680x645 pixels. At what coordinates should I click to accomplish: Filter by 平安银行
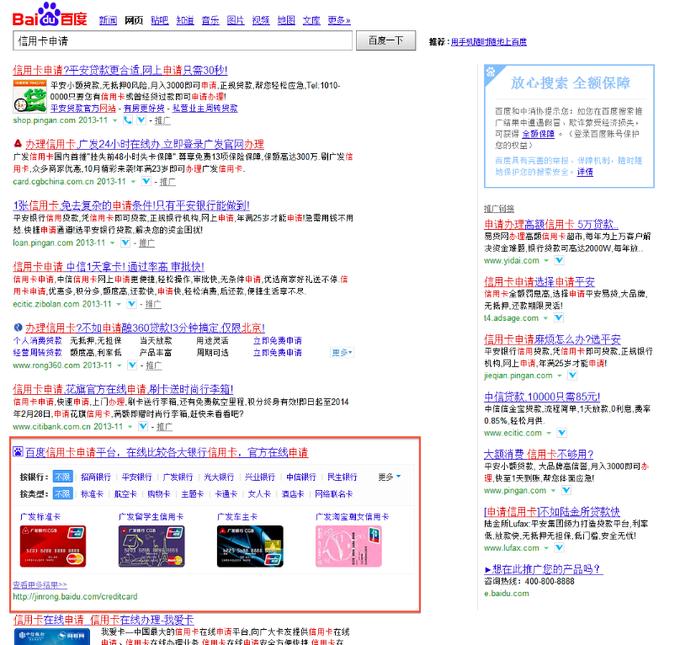pos(137,477)
